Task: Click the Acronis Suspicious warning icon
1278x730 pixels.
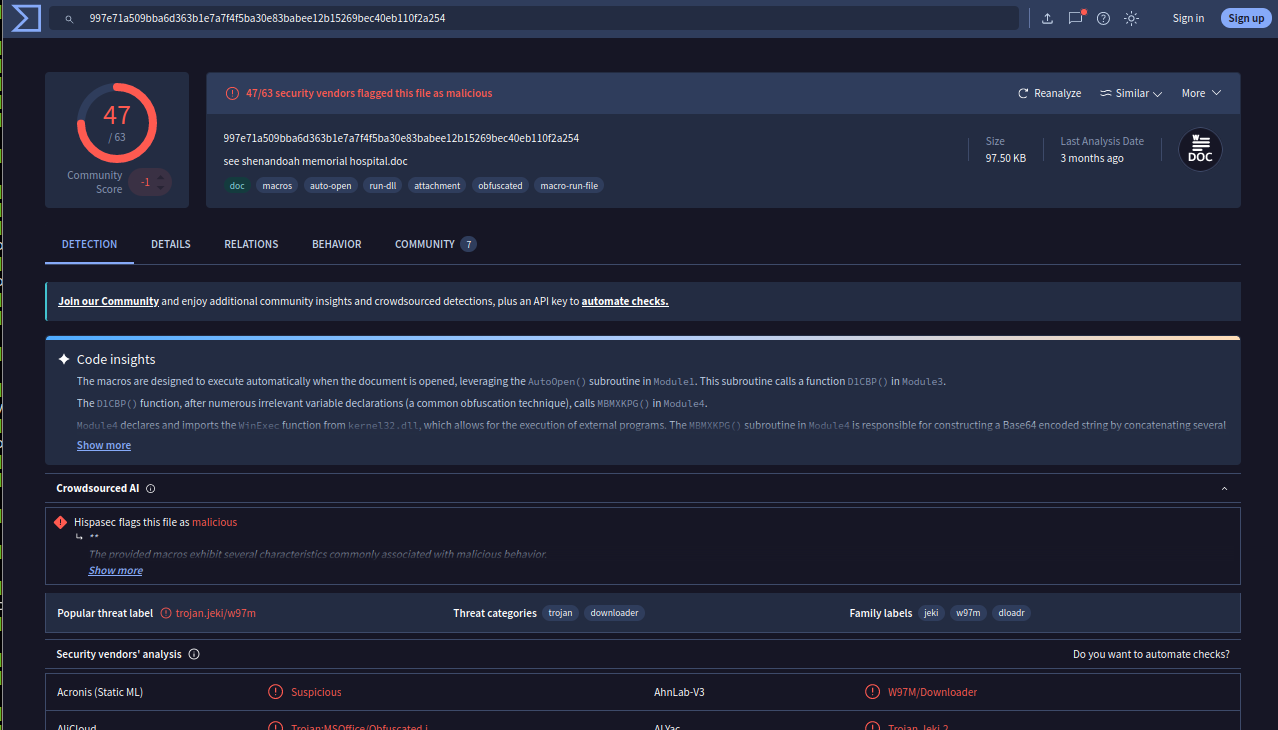Action: [275, 692]
